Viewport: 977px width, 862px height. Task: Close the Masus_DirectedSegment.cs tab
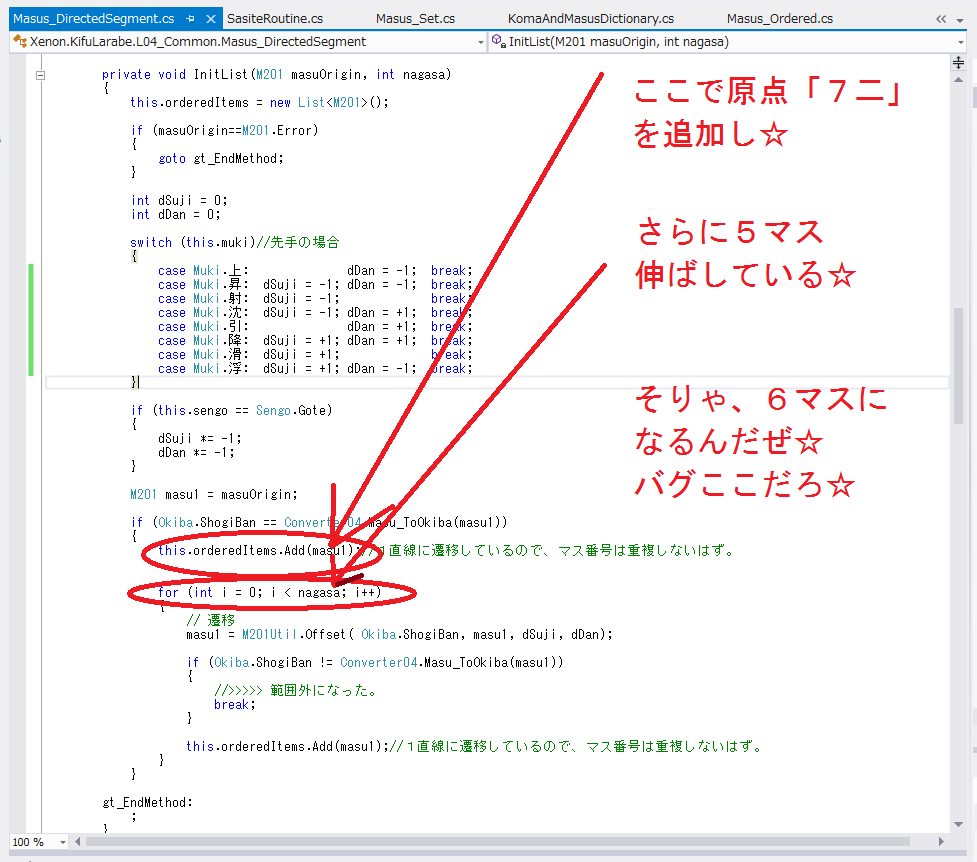(211, 19)
